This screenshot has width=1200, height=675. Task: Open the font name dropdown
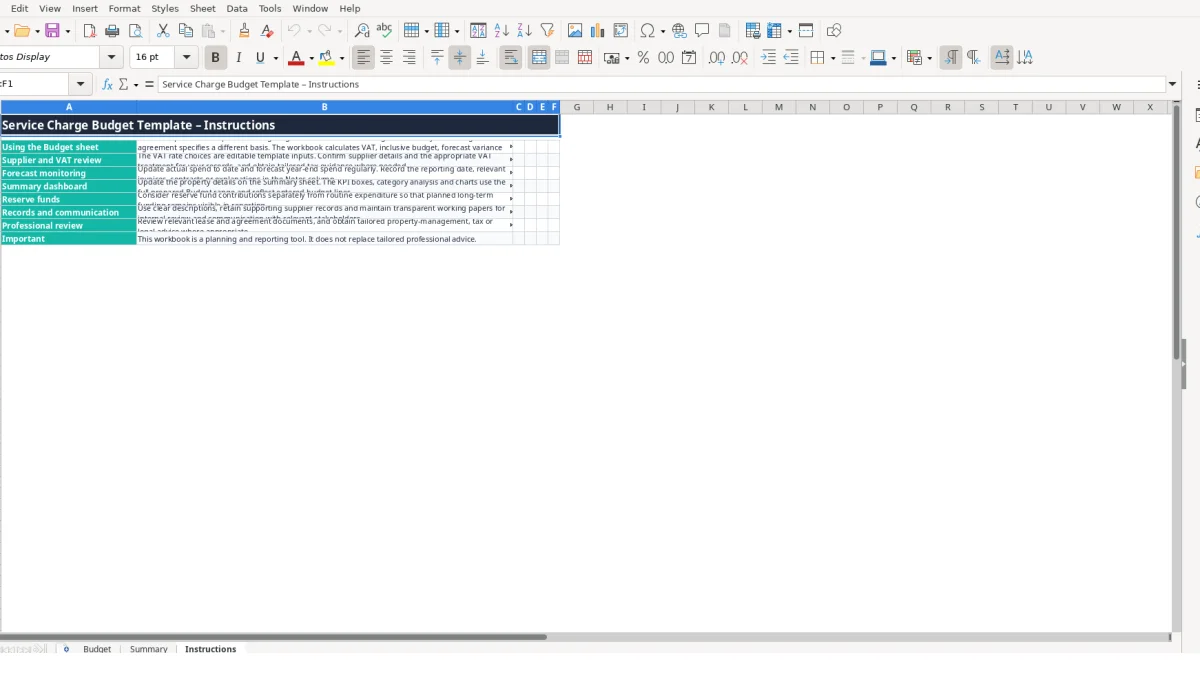[x=112, y=57]
